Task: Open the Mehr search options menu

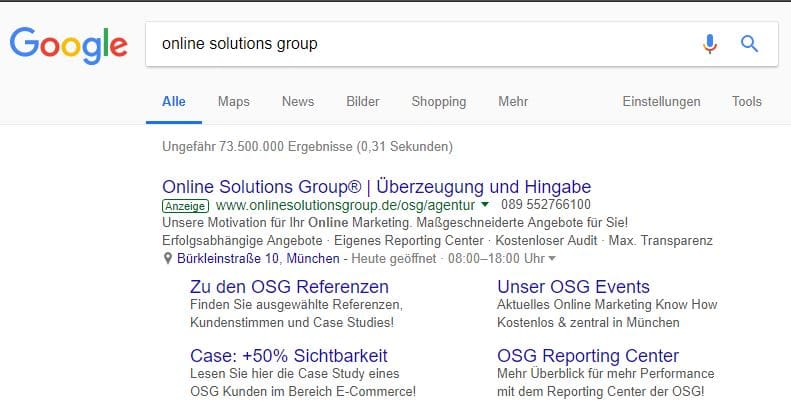Action: click(513, 101)
